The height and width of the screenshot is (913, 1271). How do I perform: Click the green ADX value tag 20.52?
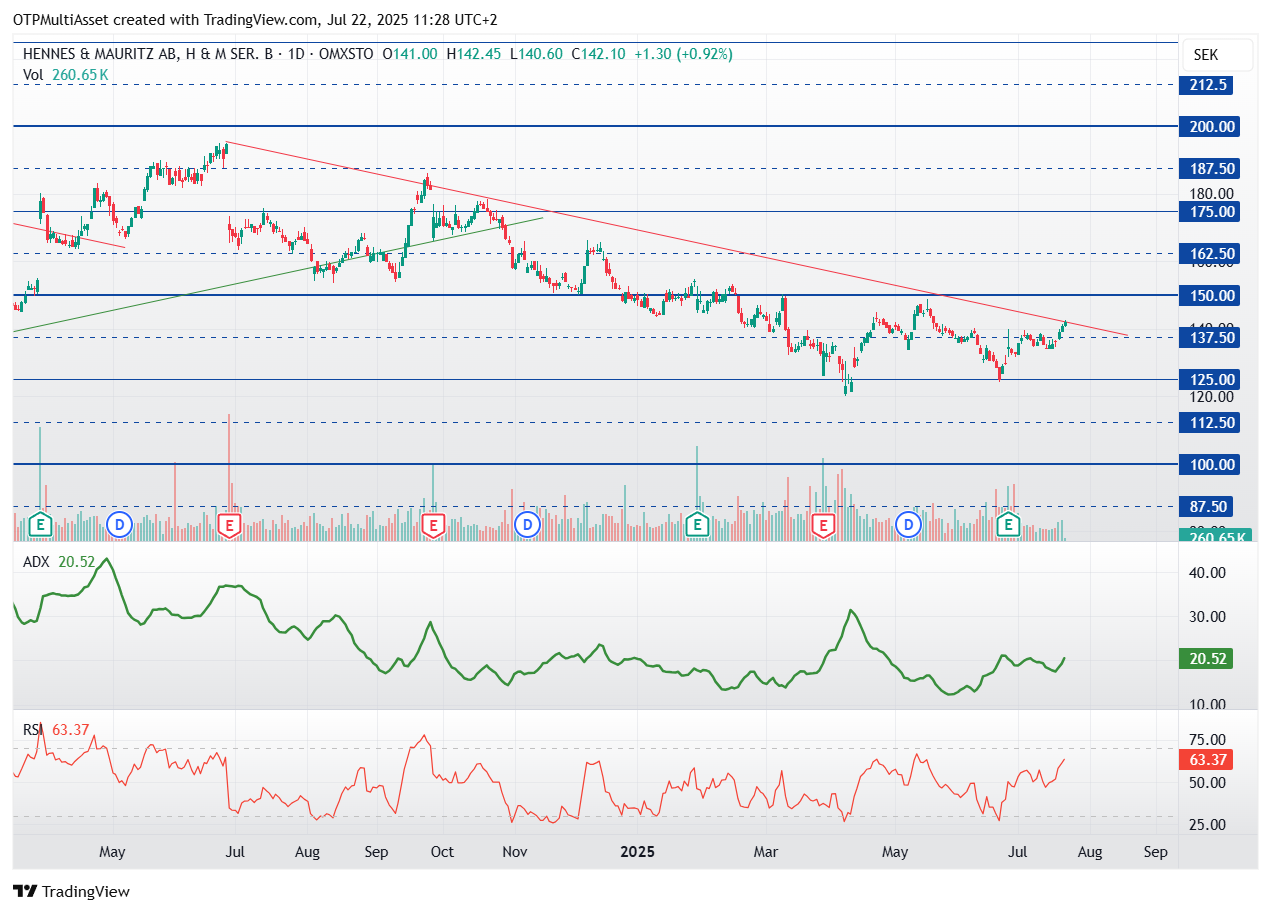tap(1209, 659)
